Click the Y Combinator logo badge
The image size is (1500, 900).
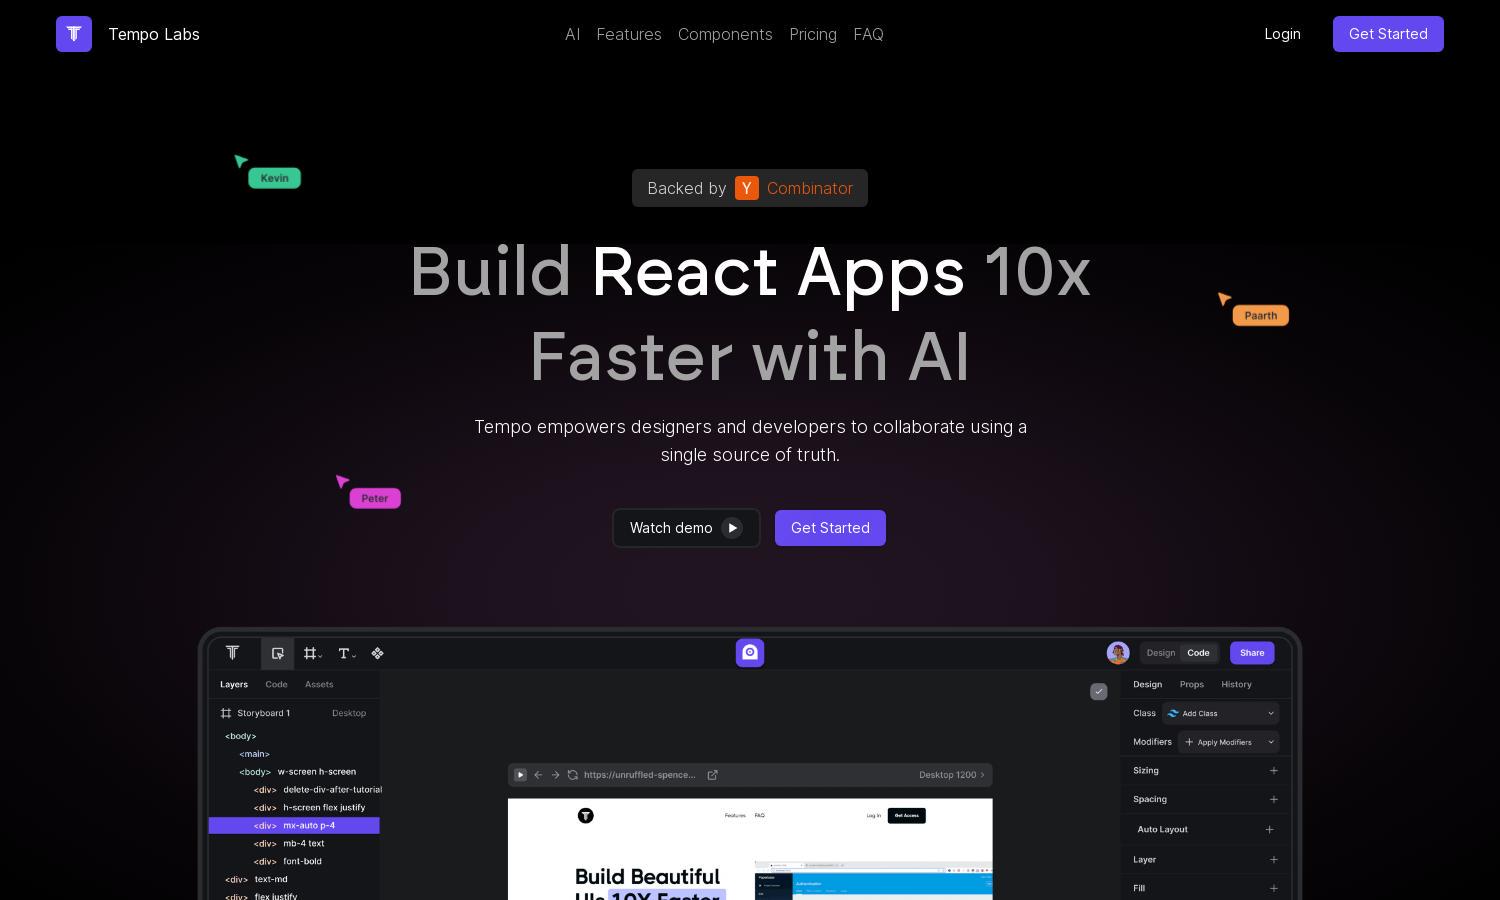747,188
